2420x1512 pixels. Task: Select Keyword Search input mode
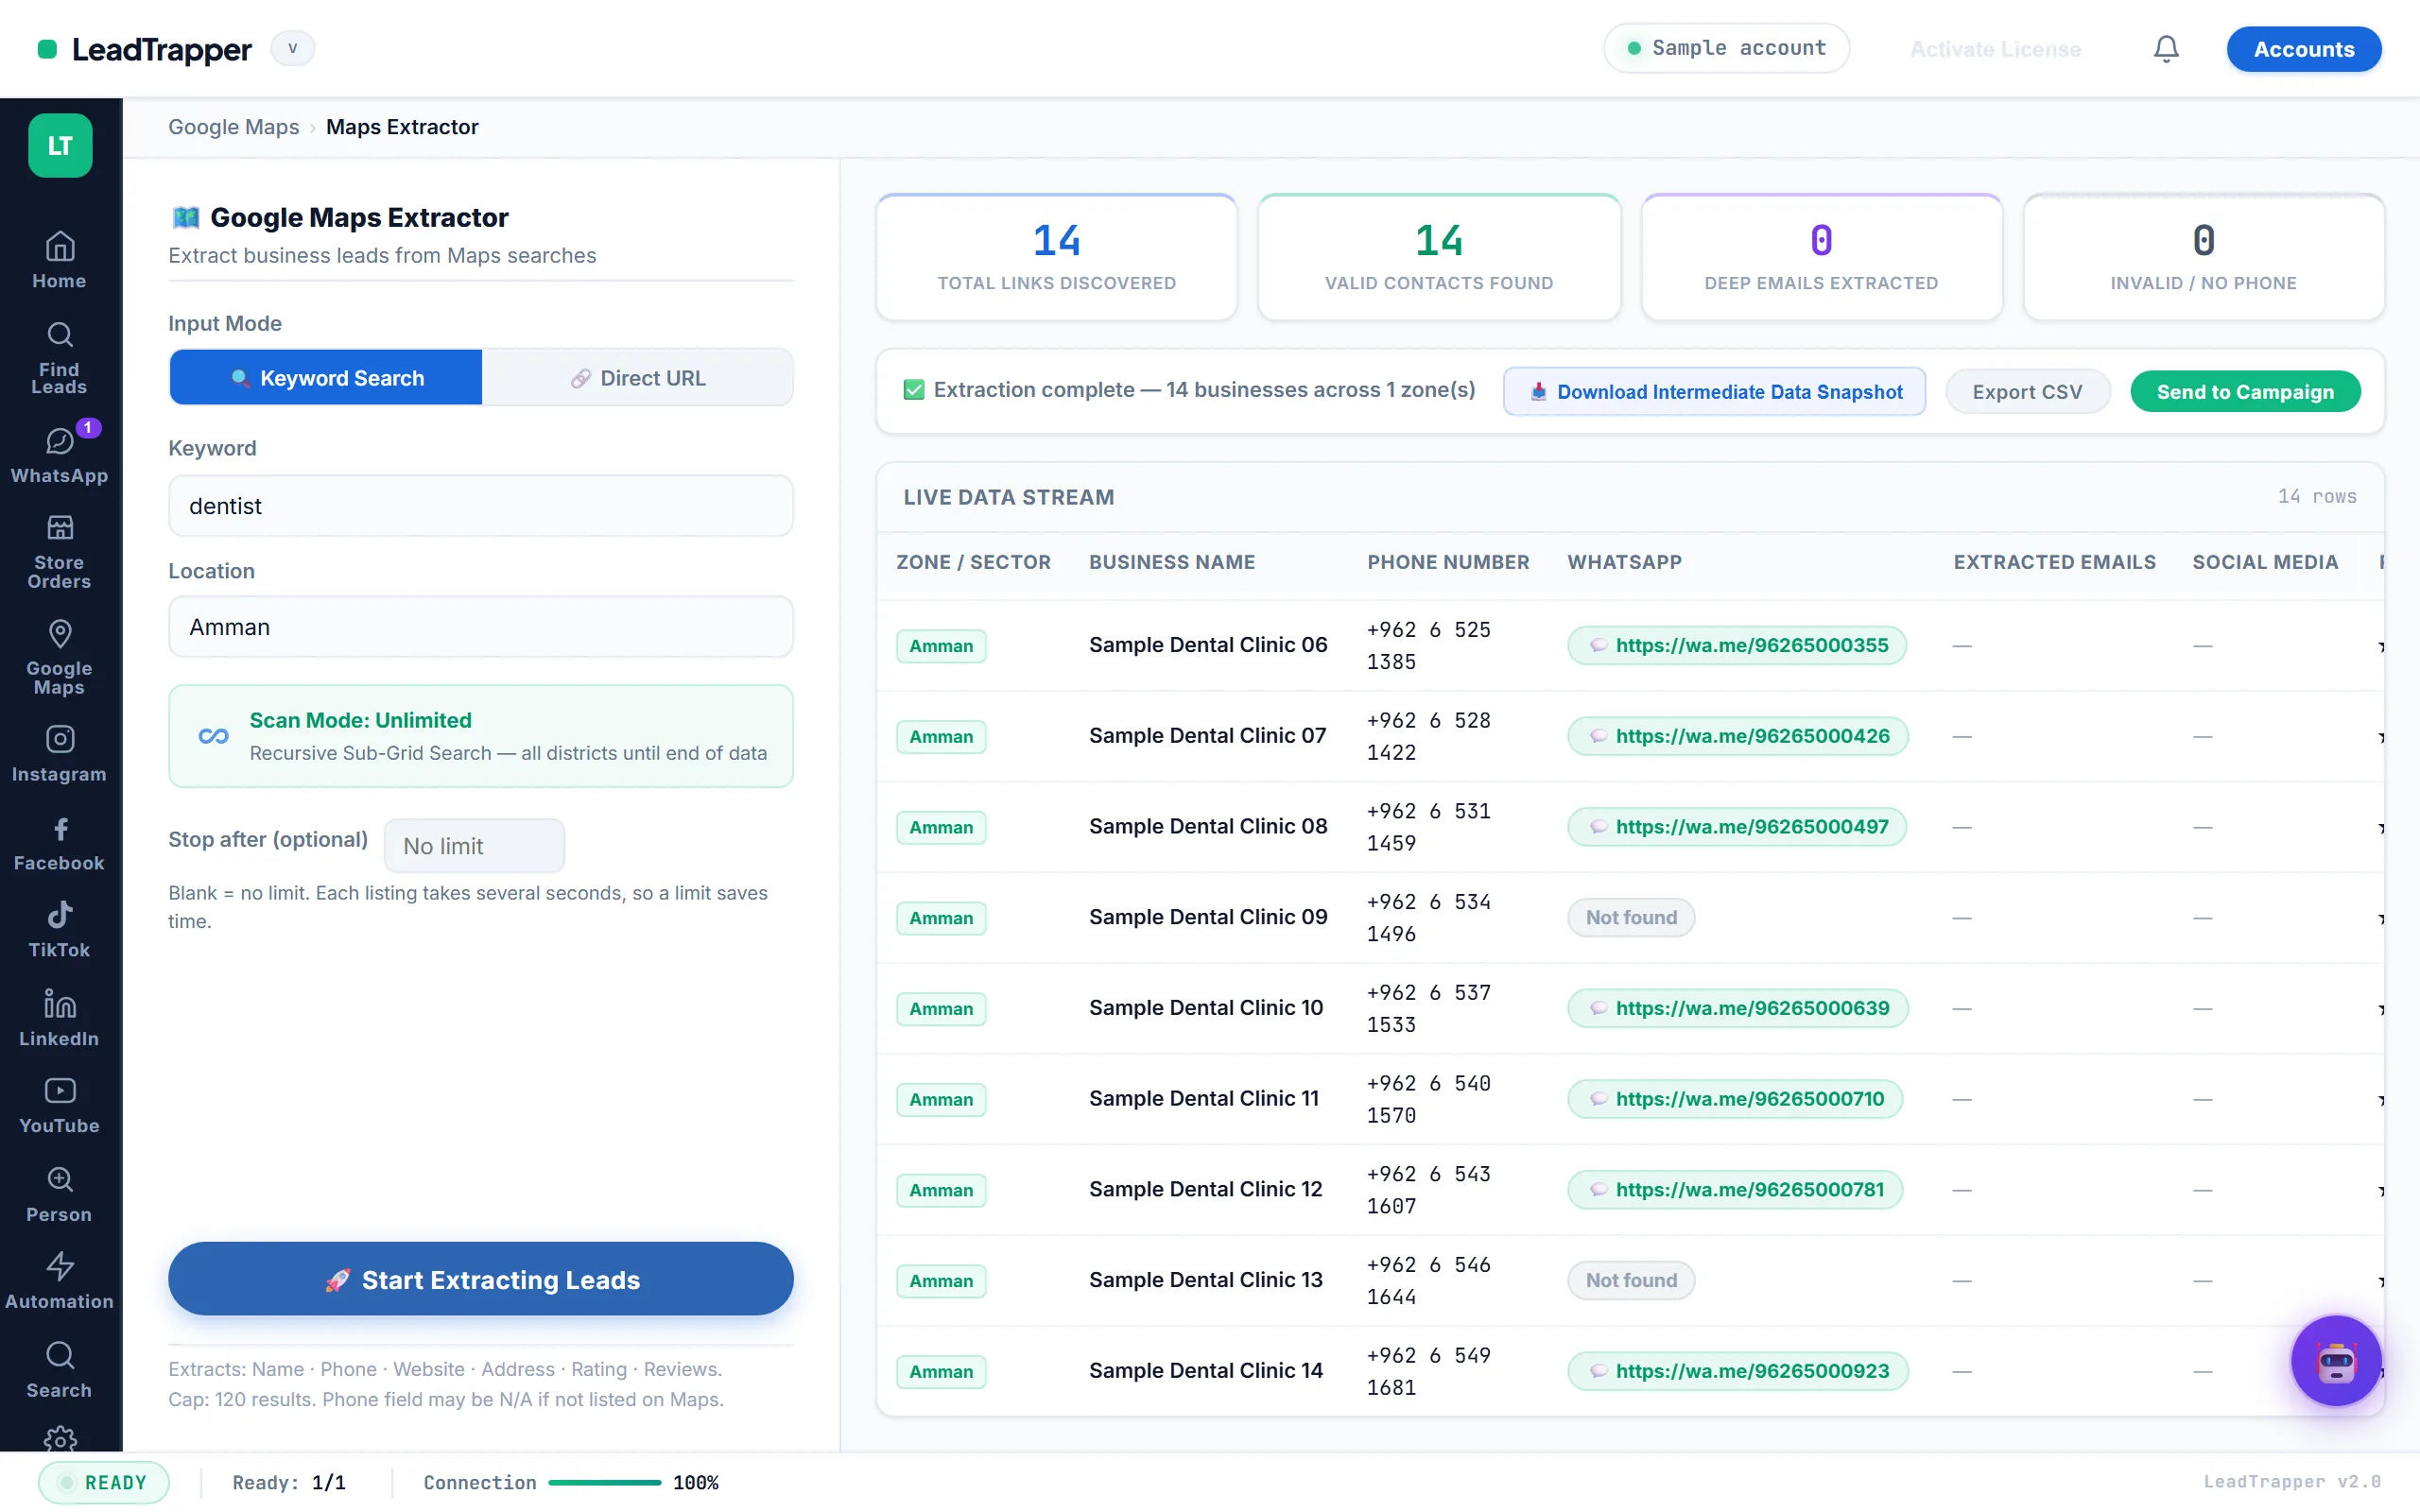326,378
